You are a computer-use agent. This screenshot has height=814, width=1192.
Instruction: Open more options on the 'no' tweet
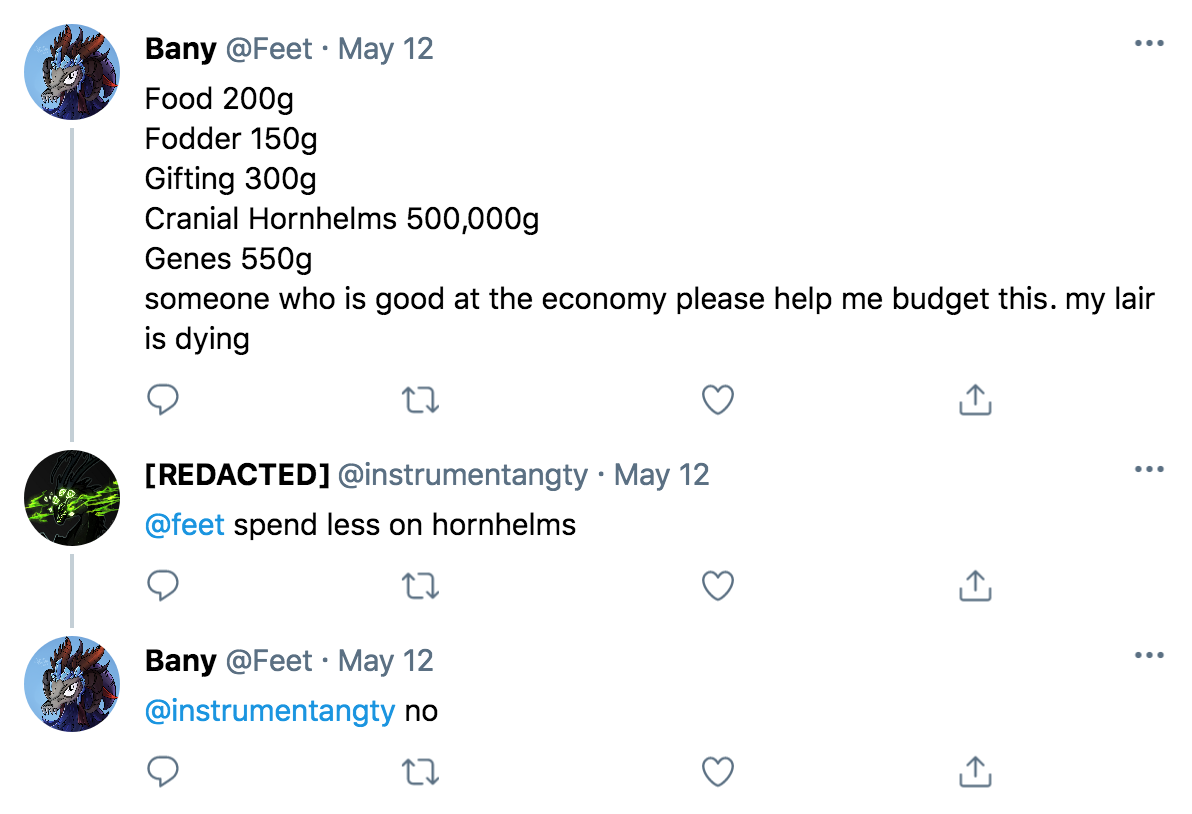[1149, 656]
